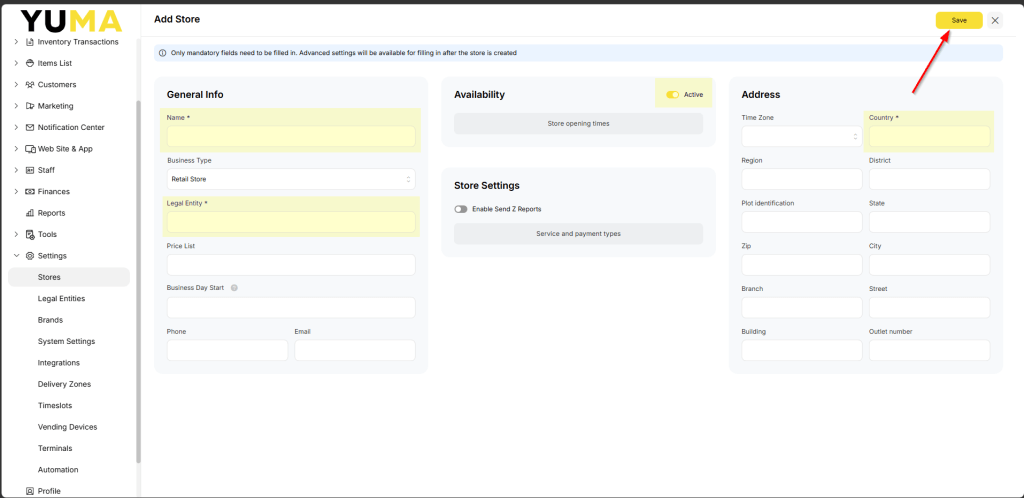Open Legal Entities settings page

pos(61,298)
